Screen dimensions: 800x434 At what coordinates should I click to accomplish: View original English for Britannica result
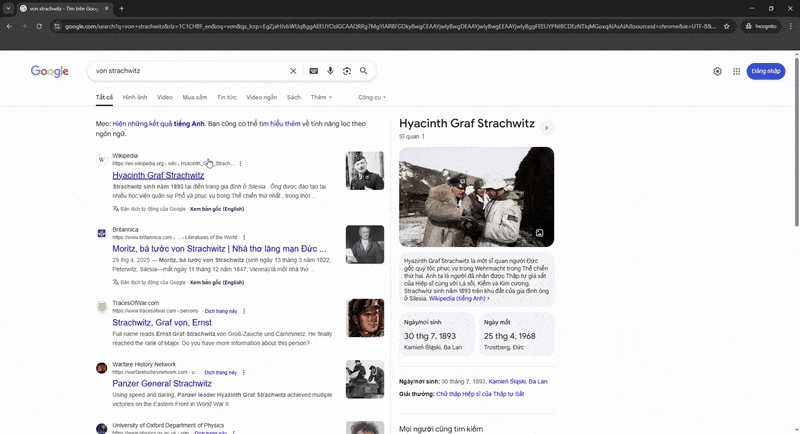click(x=217, y=282)
